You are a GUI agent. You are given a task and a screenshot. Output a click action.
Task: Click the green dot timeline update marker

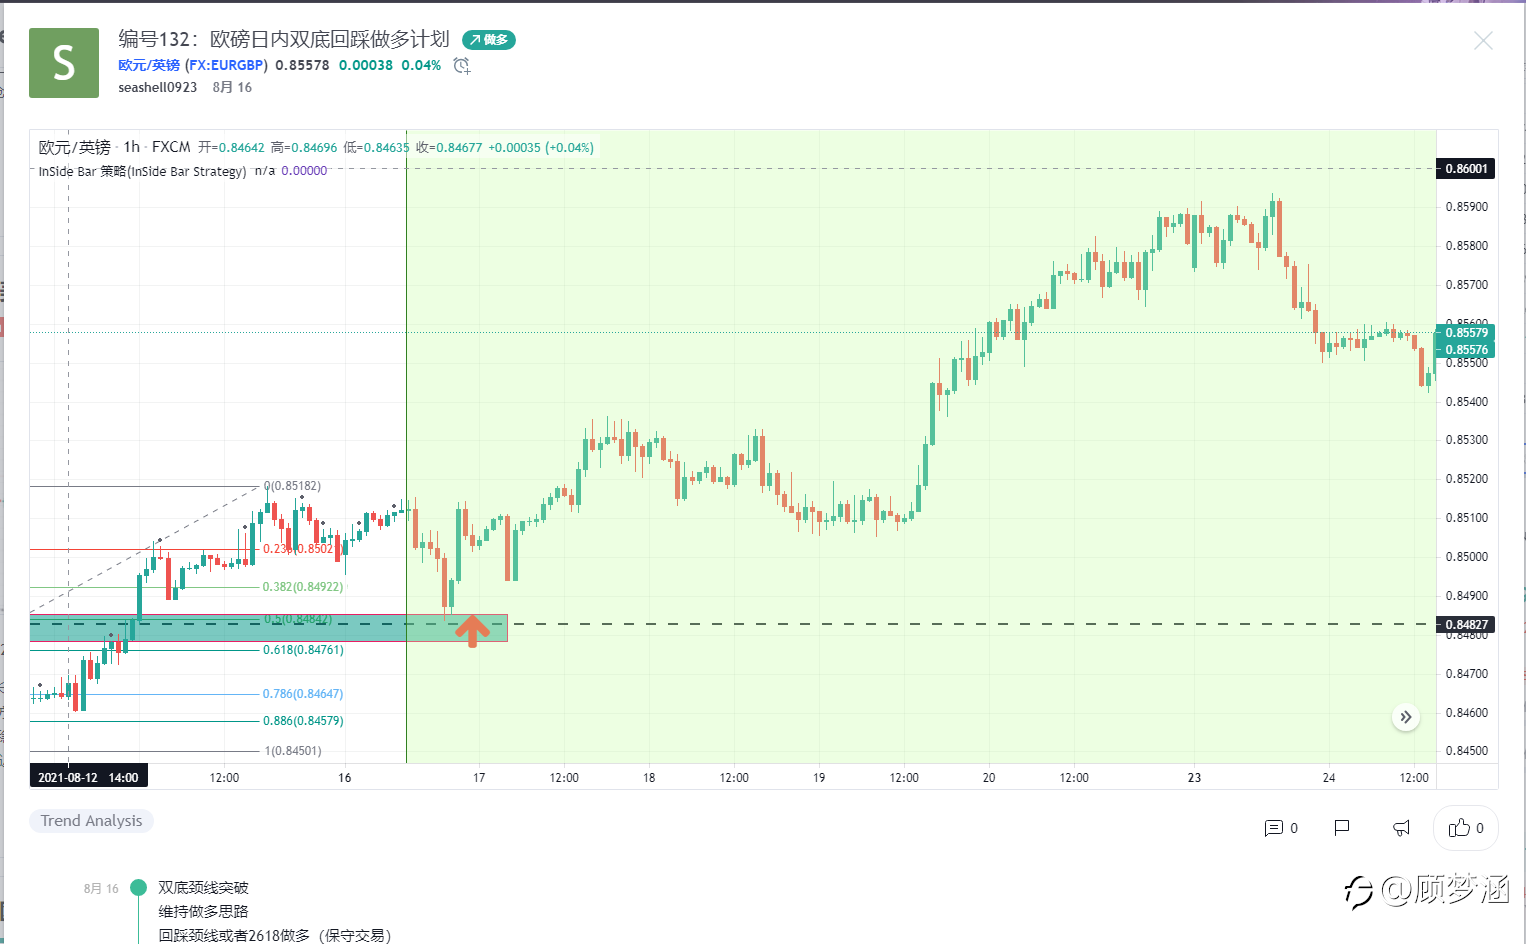pyautogui.click(x=138, y=887)
